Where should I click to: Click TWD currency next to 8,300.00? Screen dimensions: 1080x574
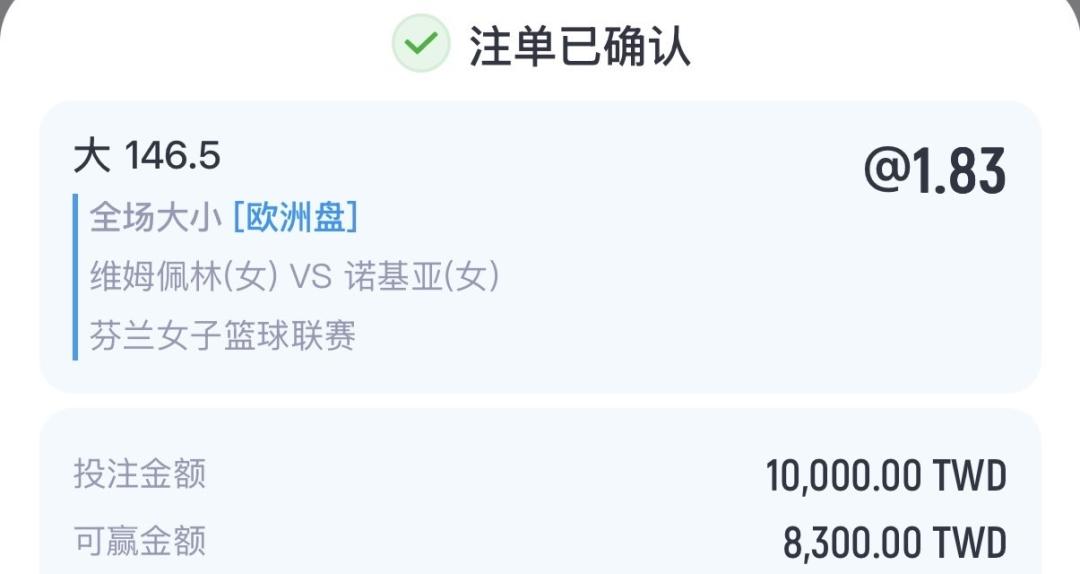click(969, 543)
